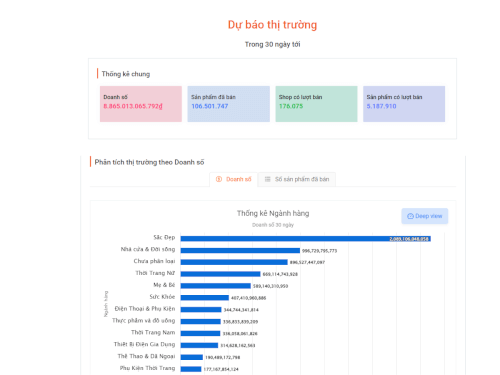
Task: Click the Deep view button
Action: (x=425, y=216)
